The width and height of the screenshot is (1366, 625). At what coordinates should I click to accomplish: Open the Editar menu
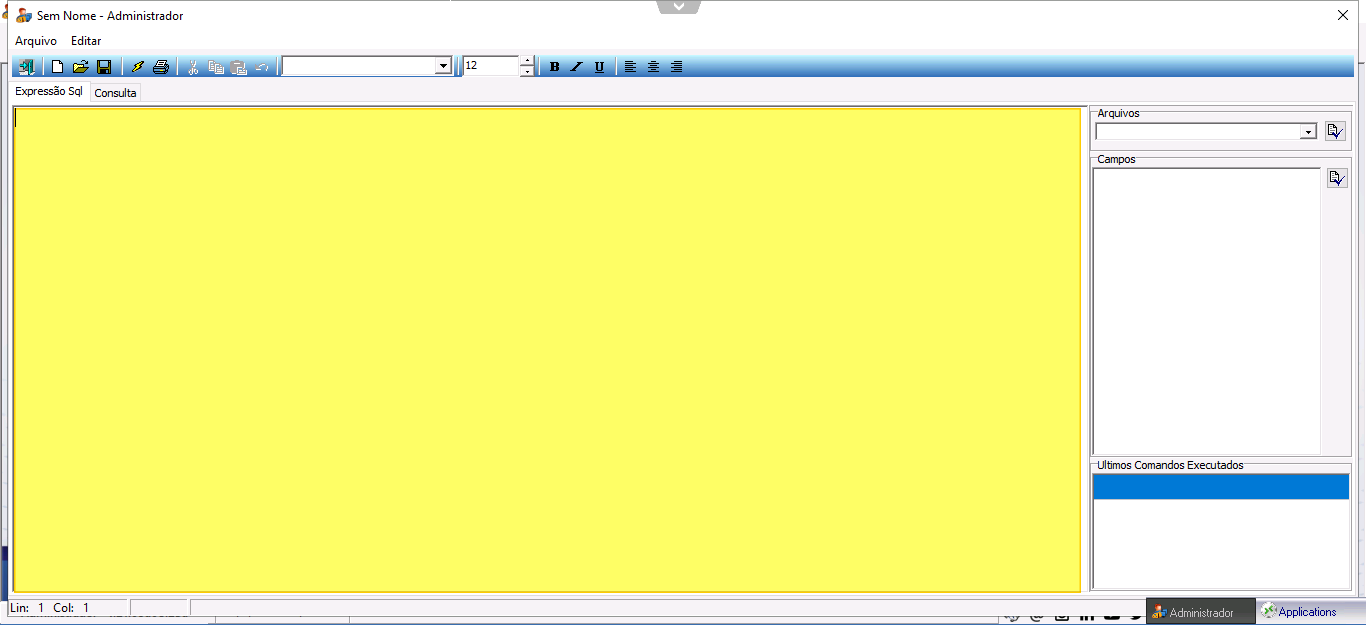point(86,41)
